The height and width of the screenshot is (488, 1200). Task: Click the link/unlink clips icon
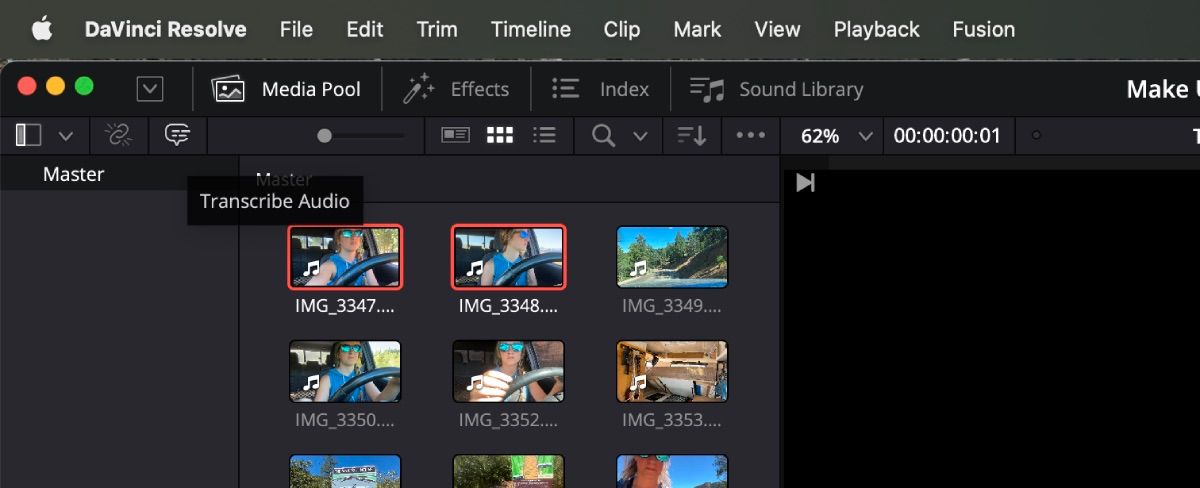click(x=118, y=135)
